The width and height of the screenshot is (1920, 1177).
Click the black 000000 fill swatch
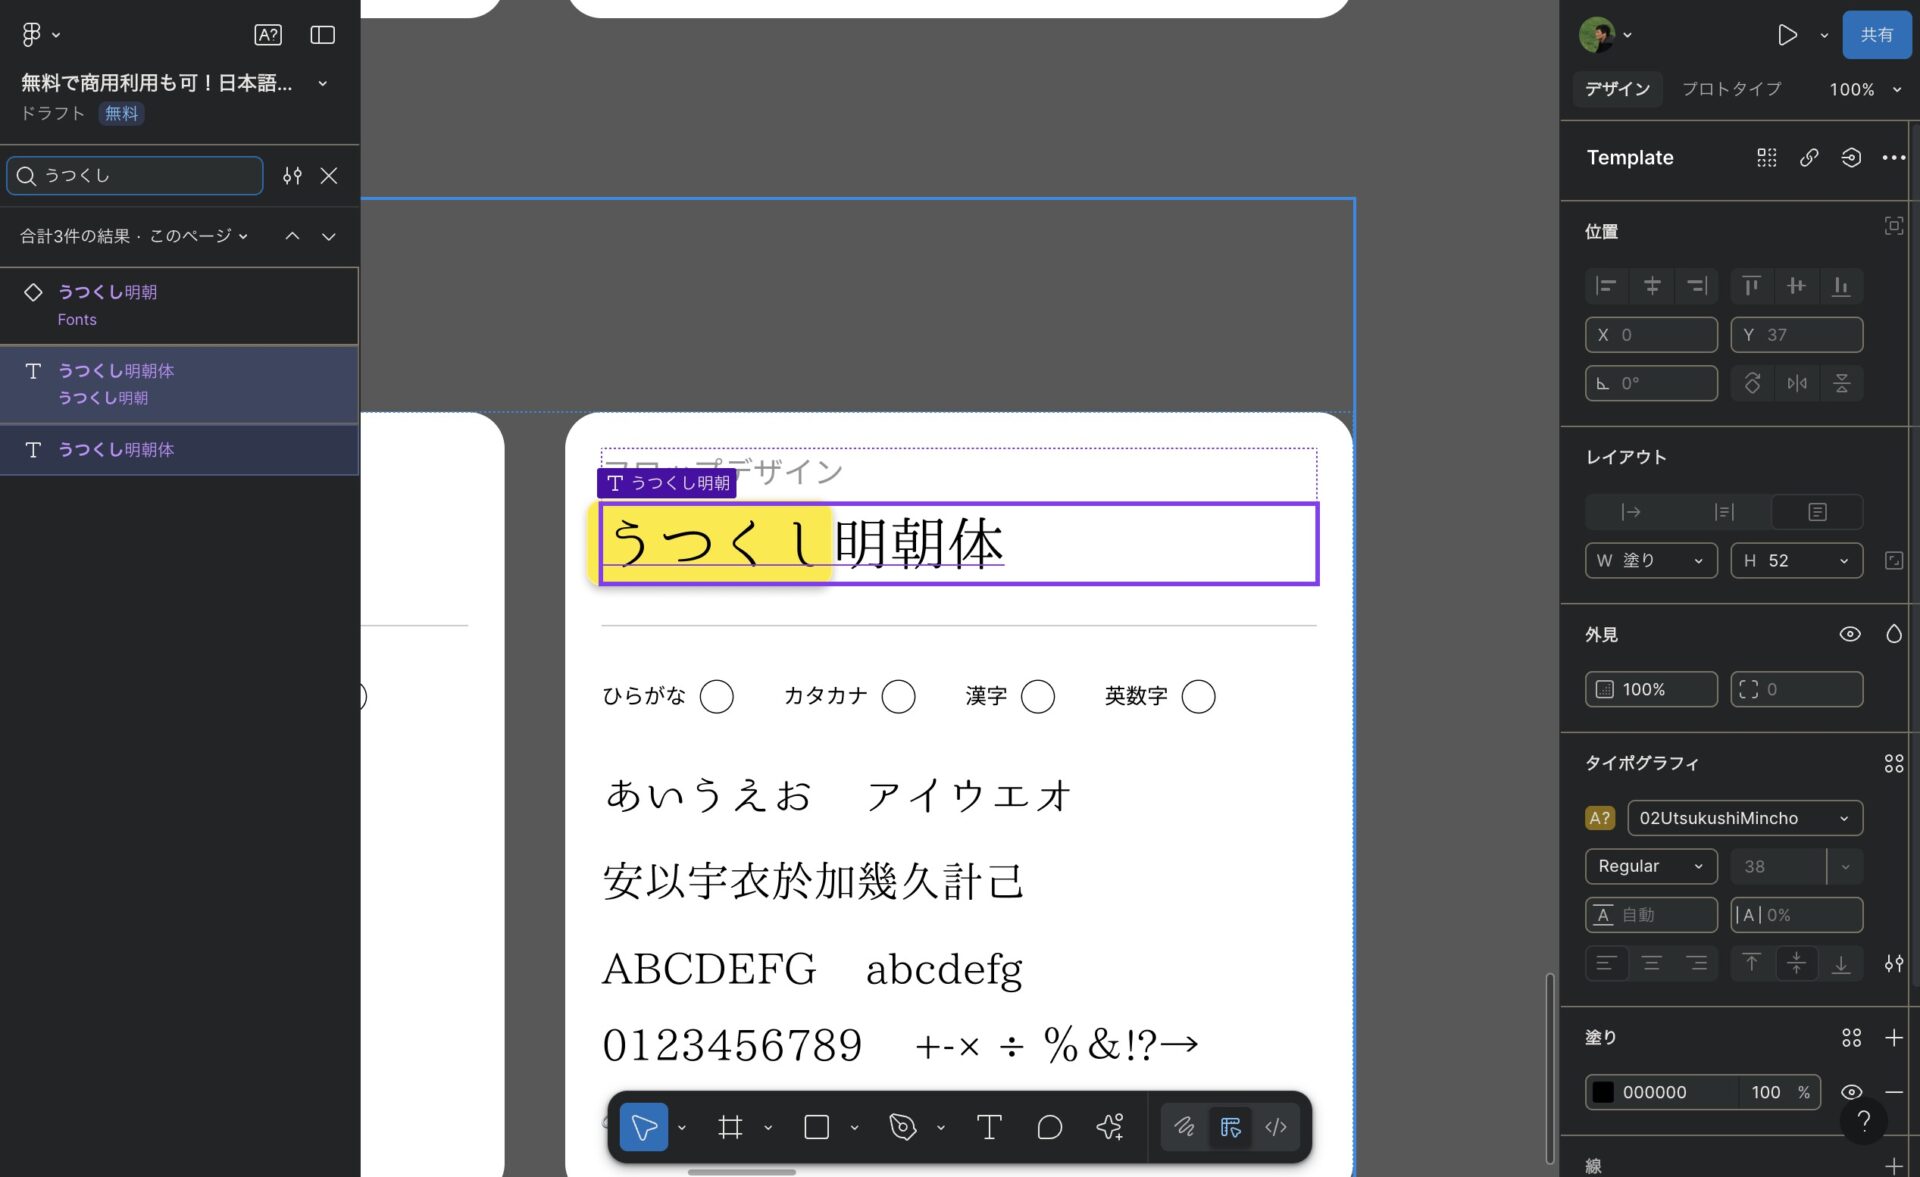pos(1603,1092)
